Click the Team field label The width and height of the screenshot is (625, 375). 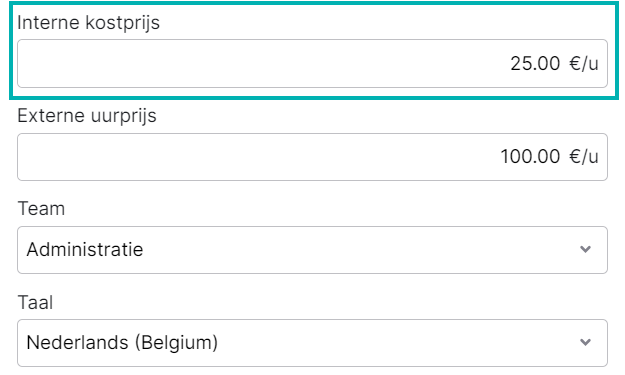point(41,208)
